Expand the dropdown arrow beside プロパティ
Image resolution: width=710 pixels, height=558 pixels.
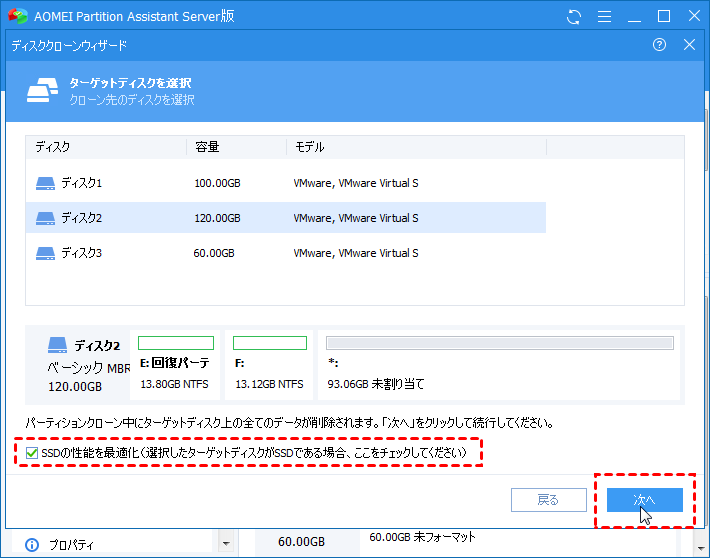226,543
